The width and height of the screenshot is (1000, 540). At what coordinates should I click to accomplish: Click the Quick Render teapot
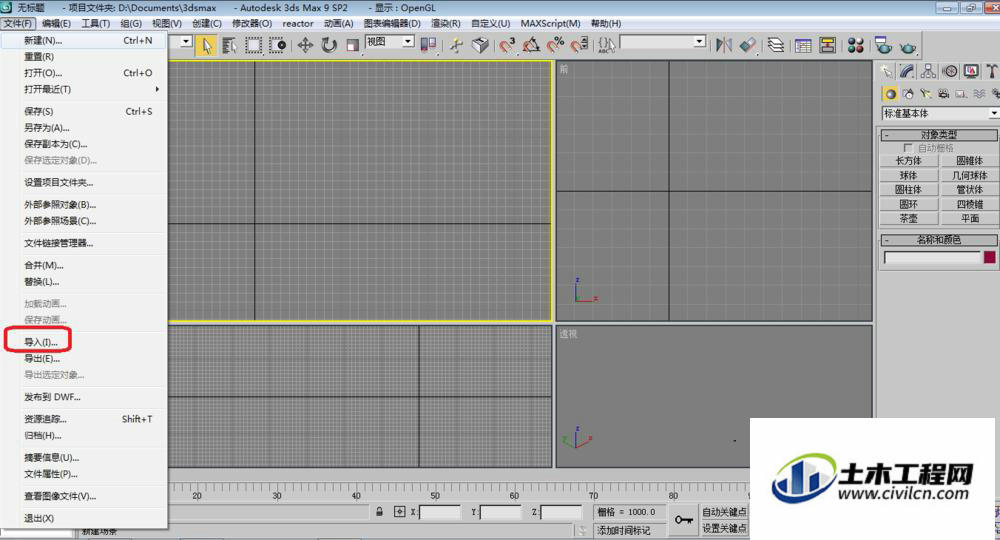click(908, 47)
